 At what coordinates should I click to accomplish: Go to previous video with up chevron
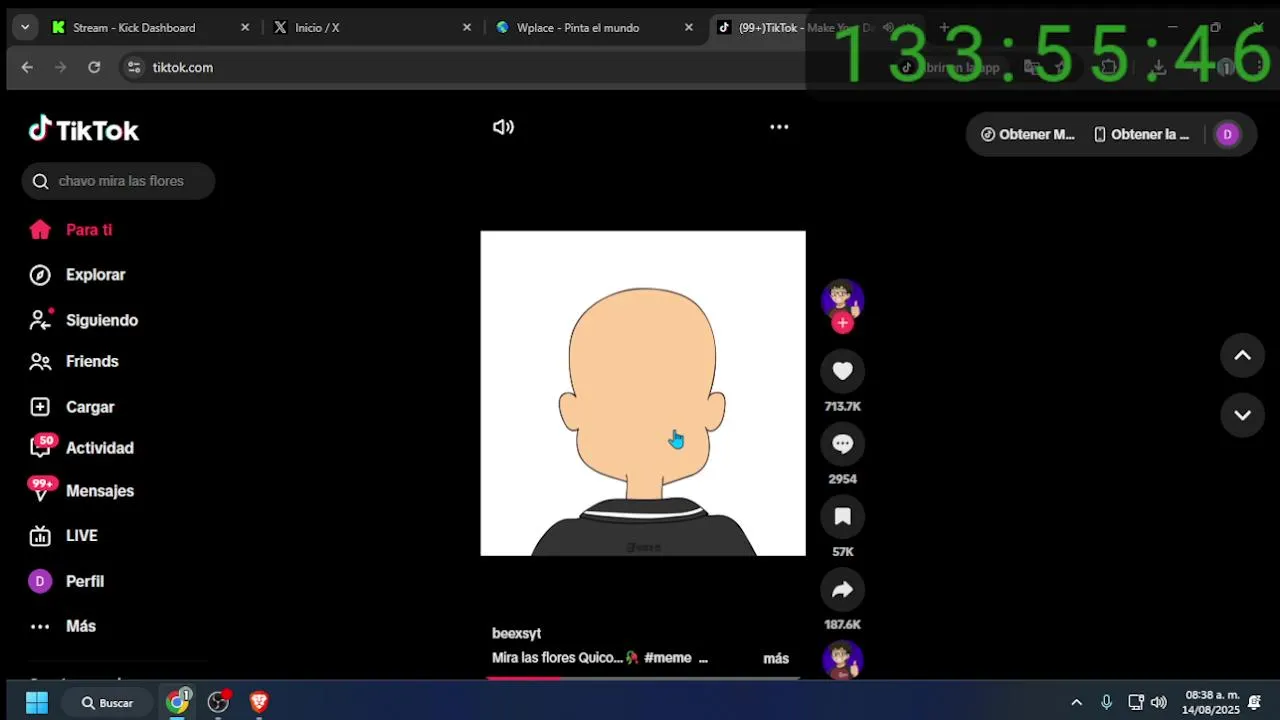(x=1242, y=355)
